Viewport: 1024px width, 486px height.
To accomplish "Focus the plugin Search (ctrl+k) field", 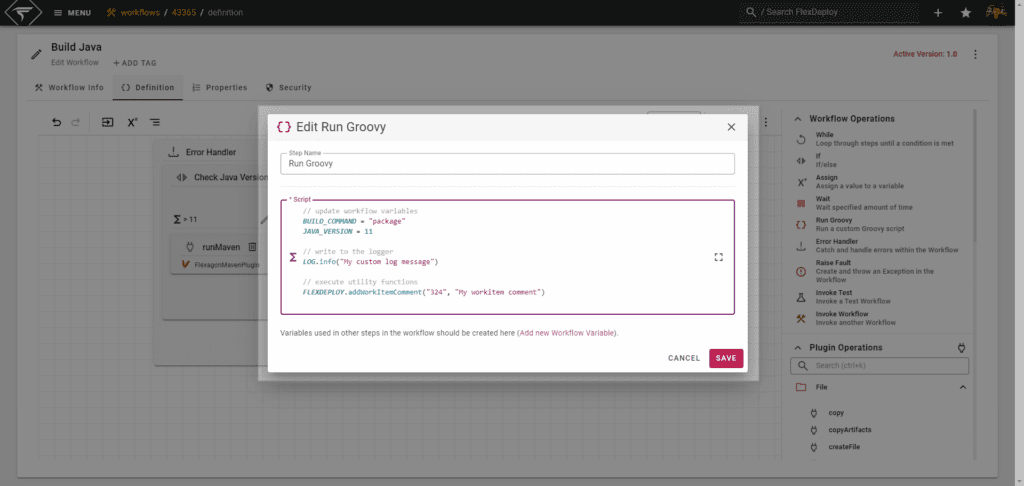I will point(880,366).
